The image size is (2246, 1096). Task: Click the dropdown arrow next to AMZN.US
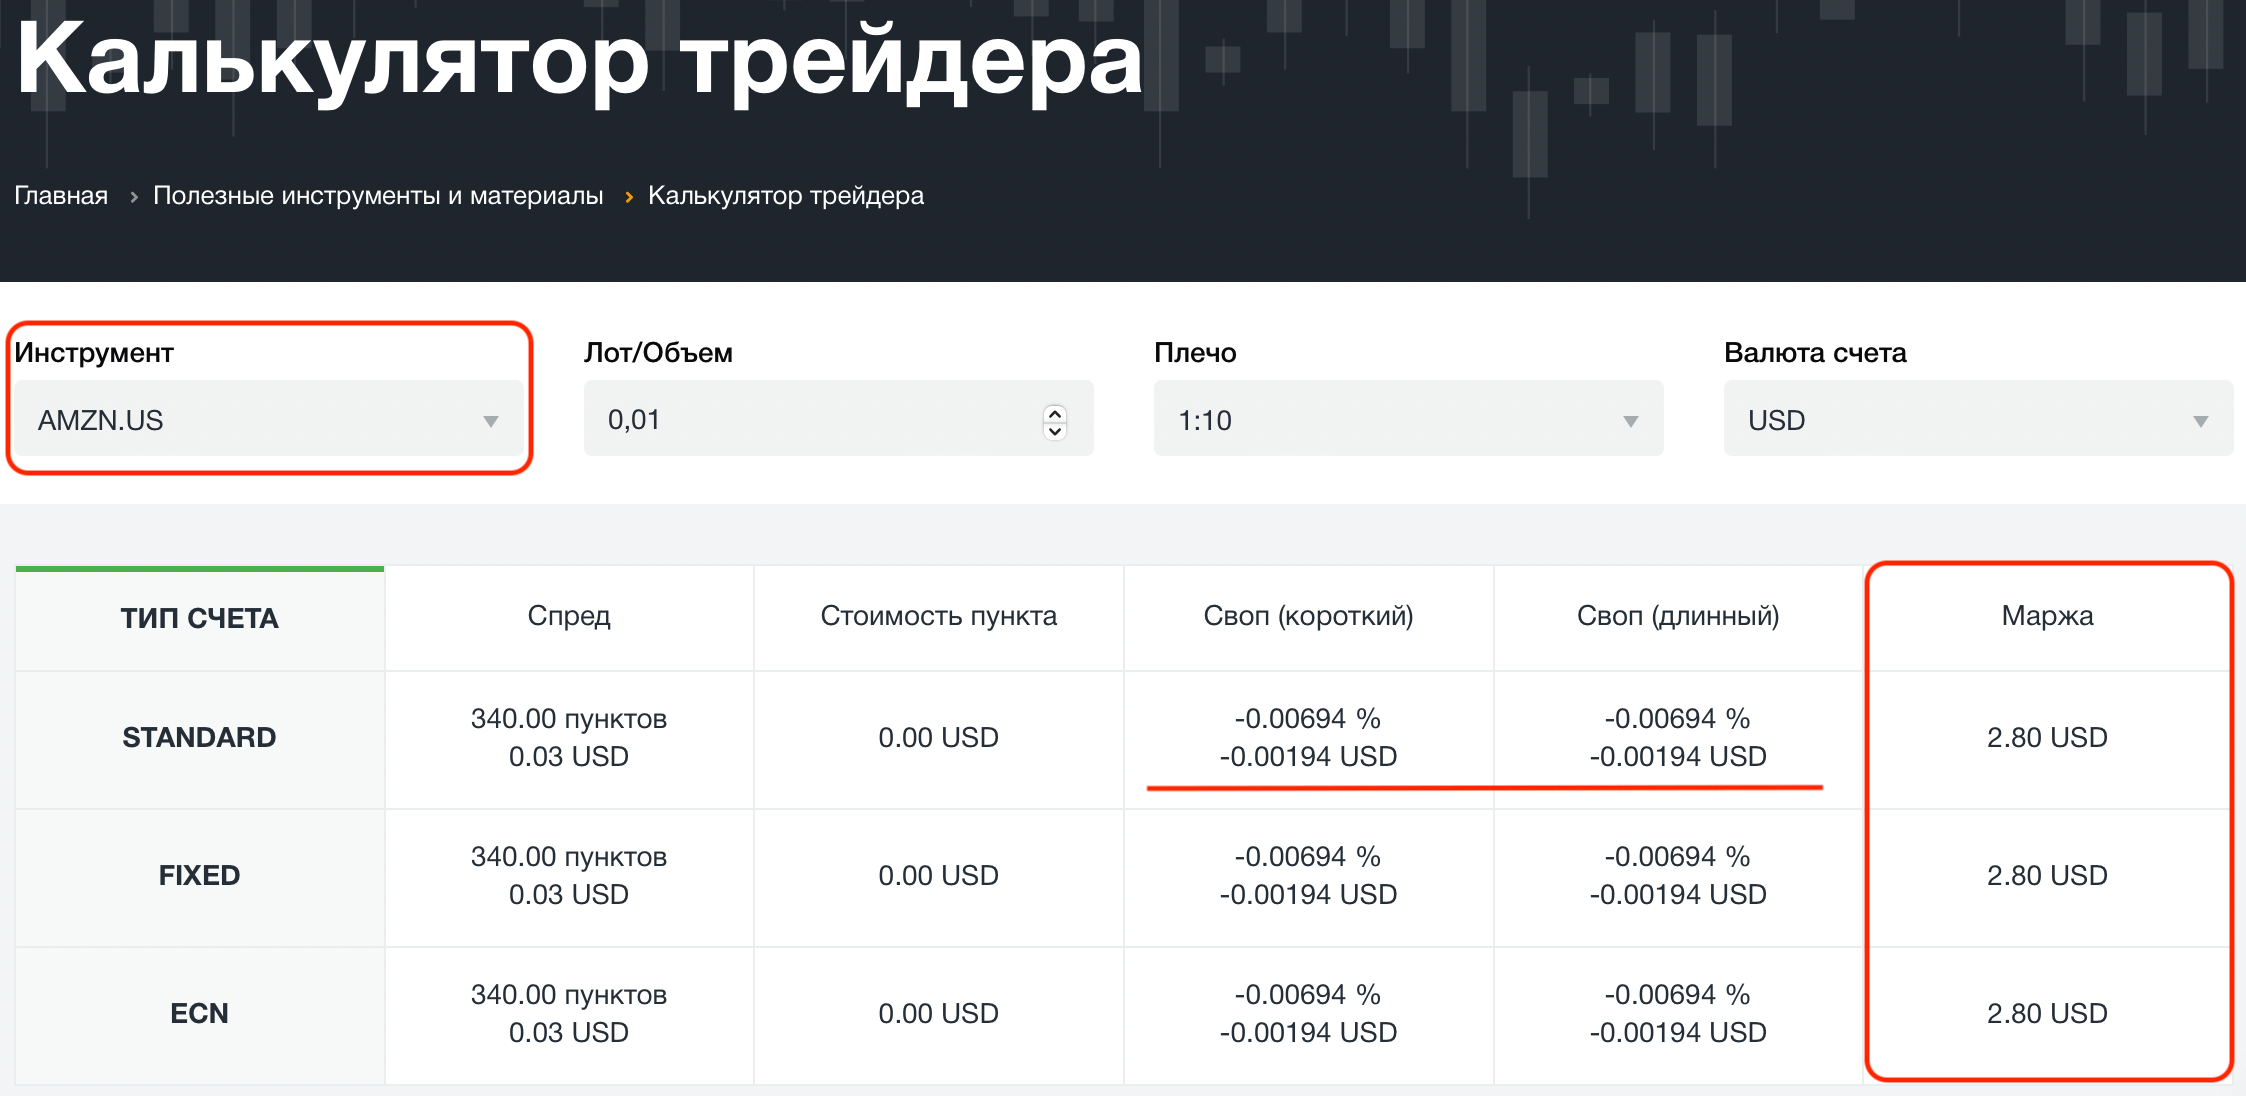[x=491, y=421]
